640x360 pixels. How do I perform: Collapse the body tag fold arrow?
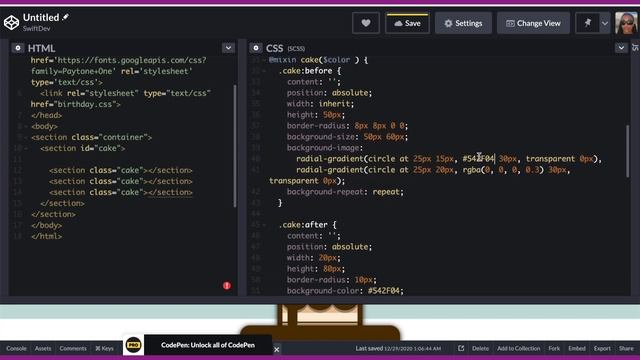26,127
